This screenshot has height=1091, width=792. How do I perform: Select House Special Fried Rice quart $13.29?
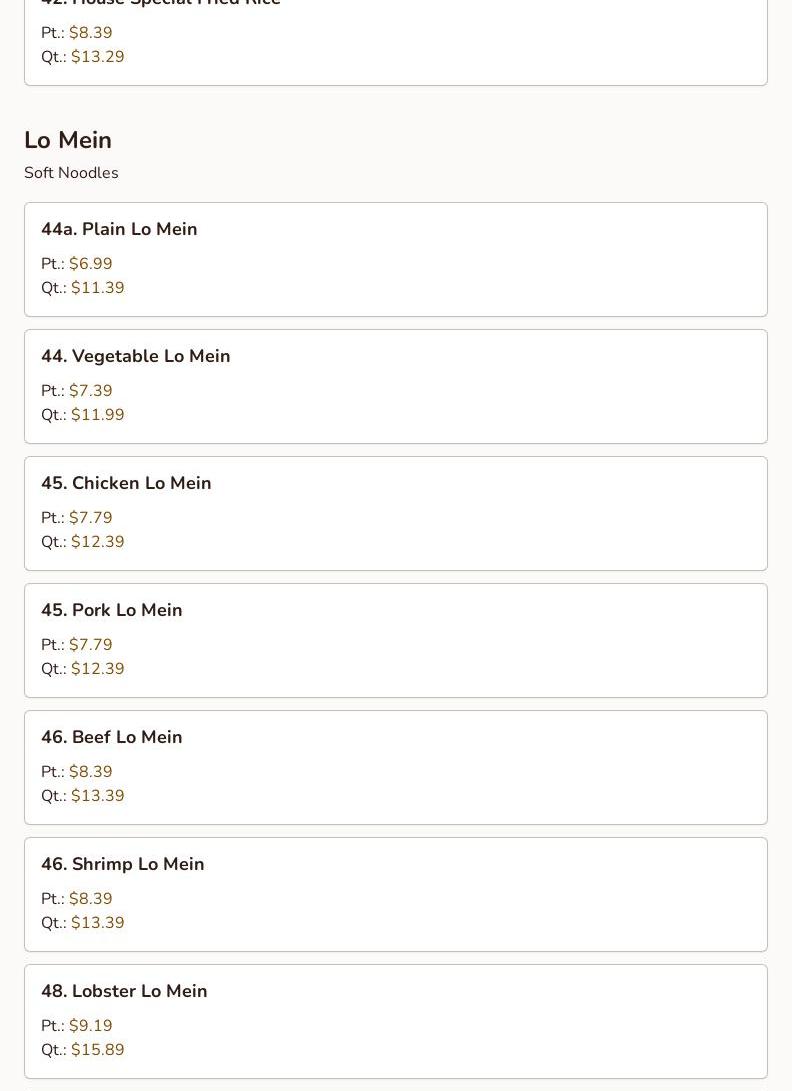pyautogui.click(x=97, y=56)
